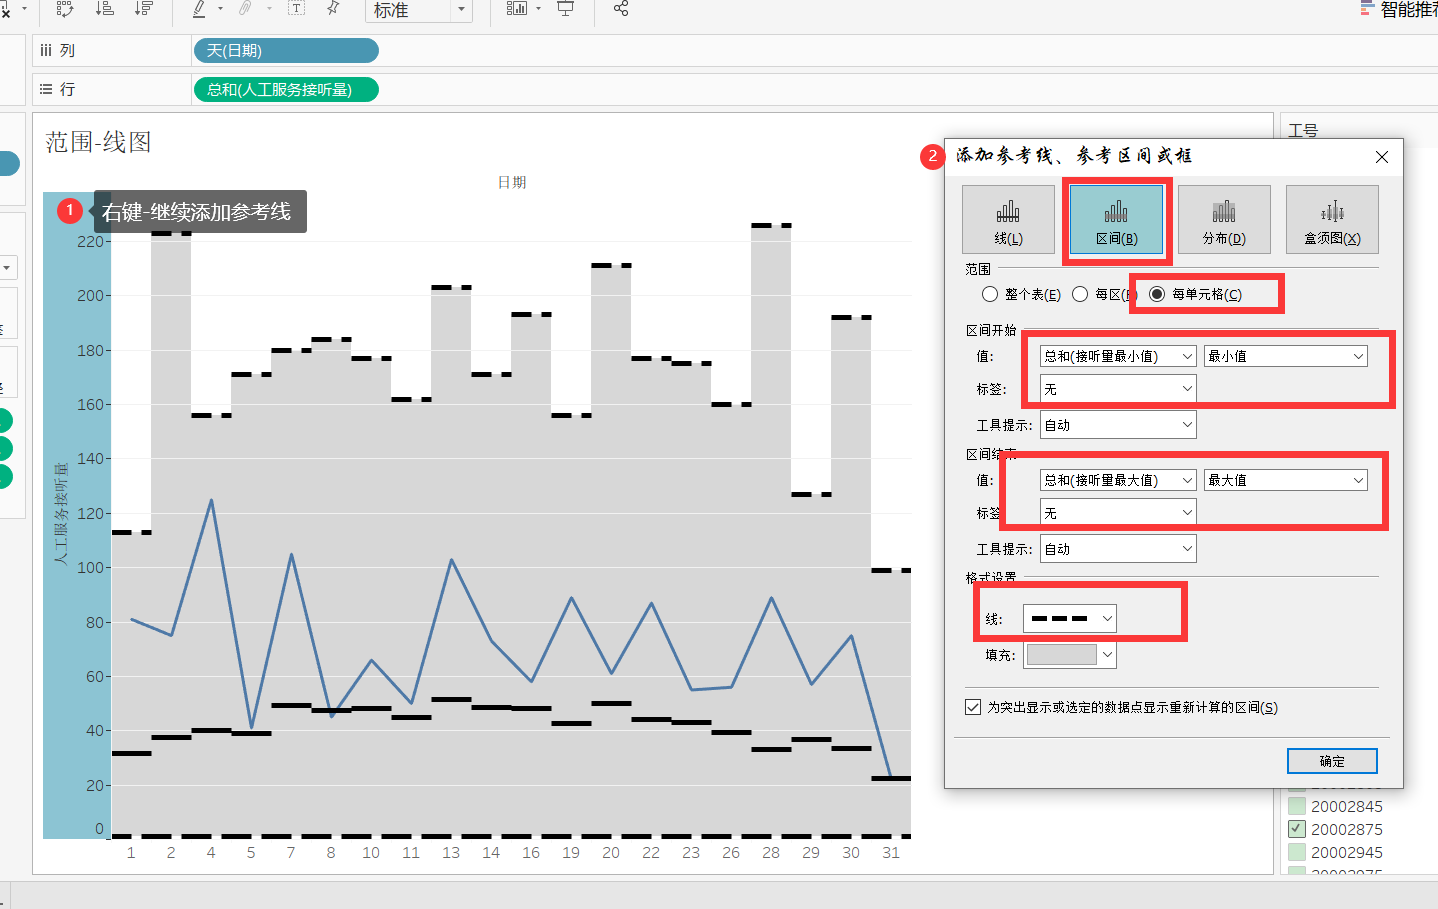Click the 总和(人工服务接听量) pill on rows
This screenshot has height=909, width=1438.
coord(286,90)
